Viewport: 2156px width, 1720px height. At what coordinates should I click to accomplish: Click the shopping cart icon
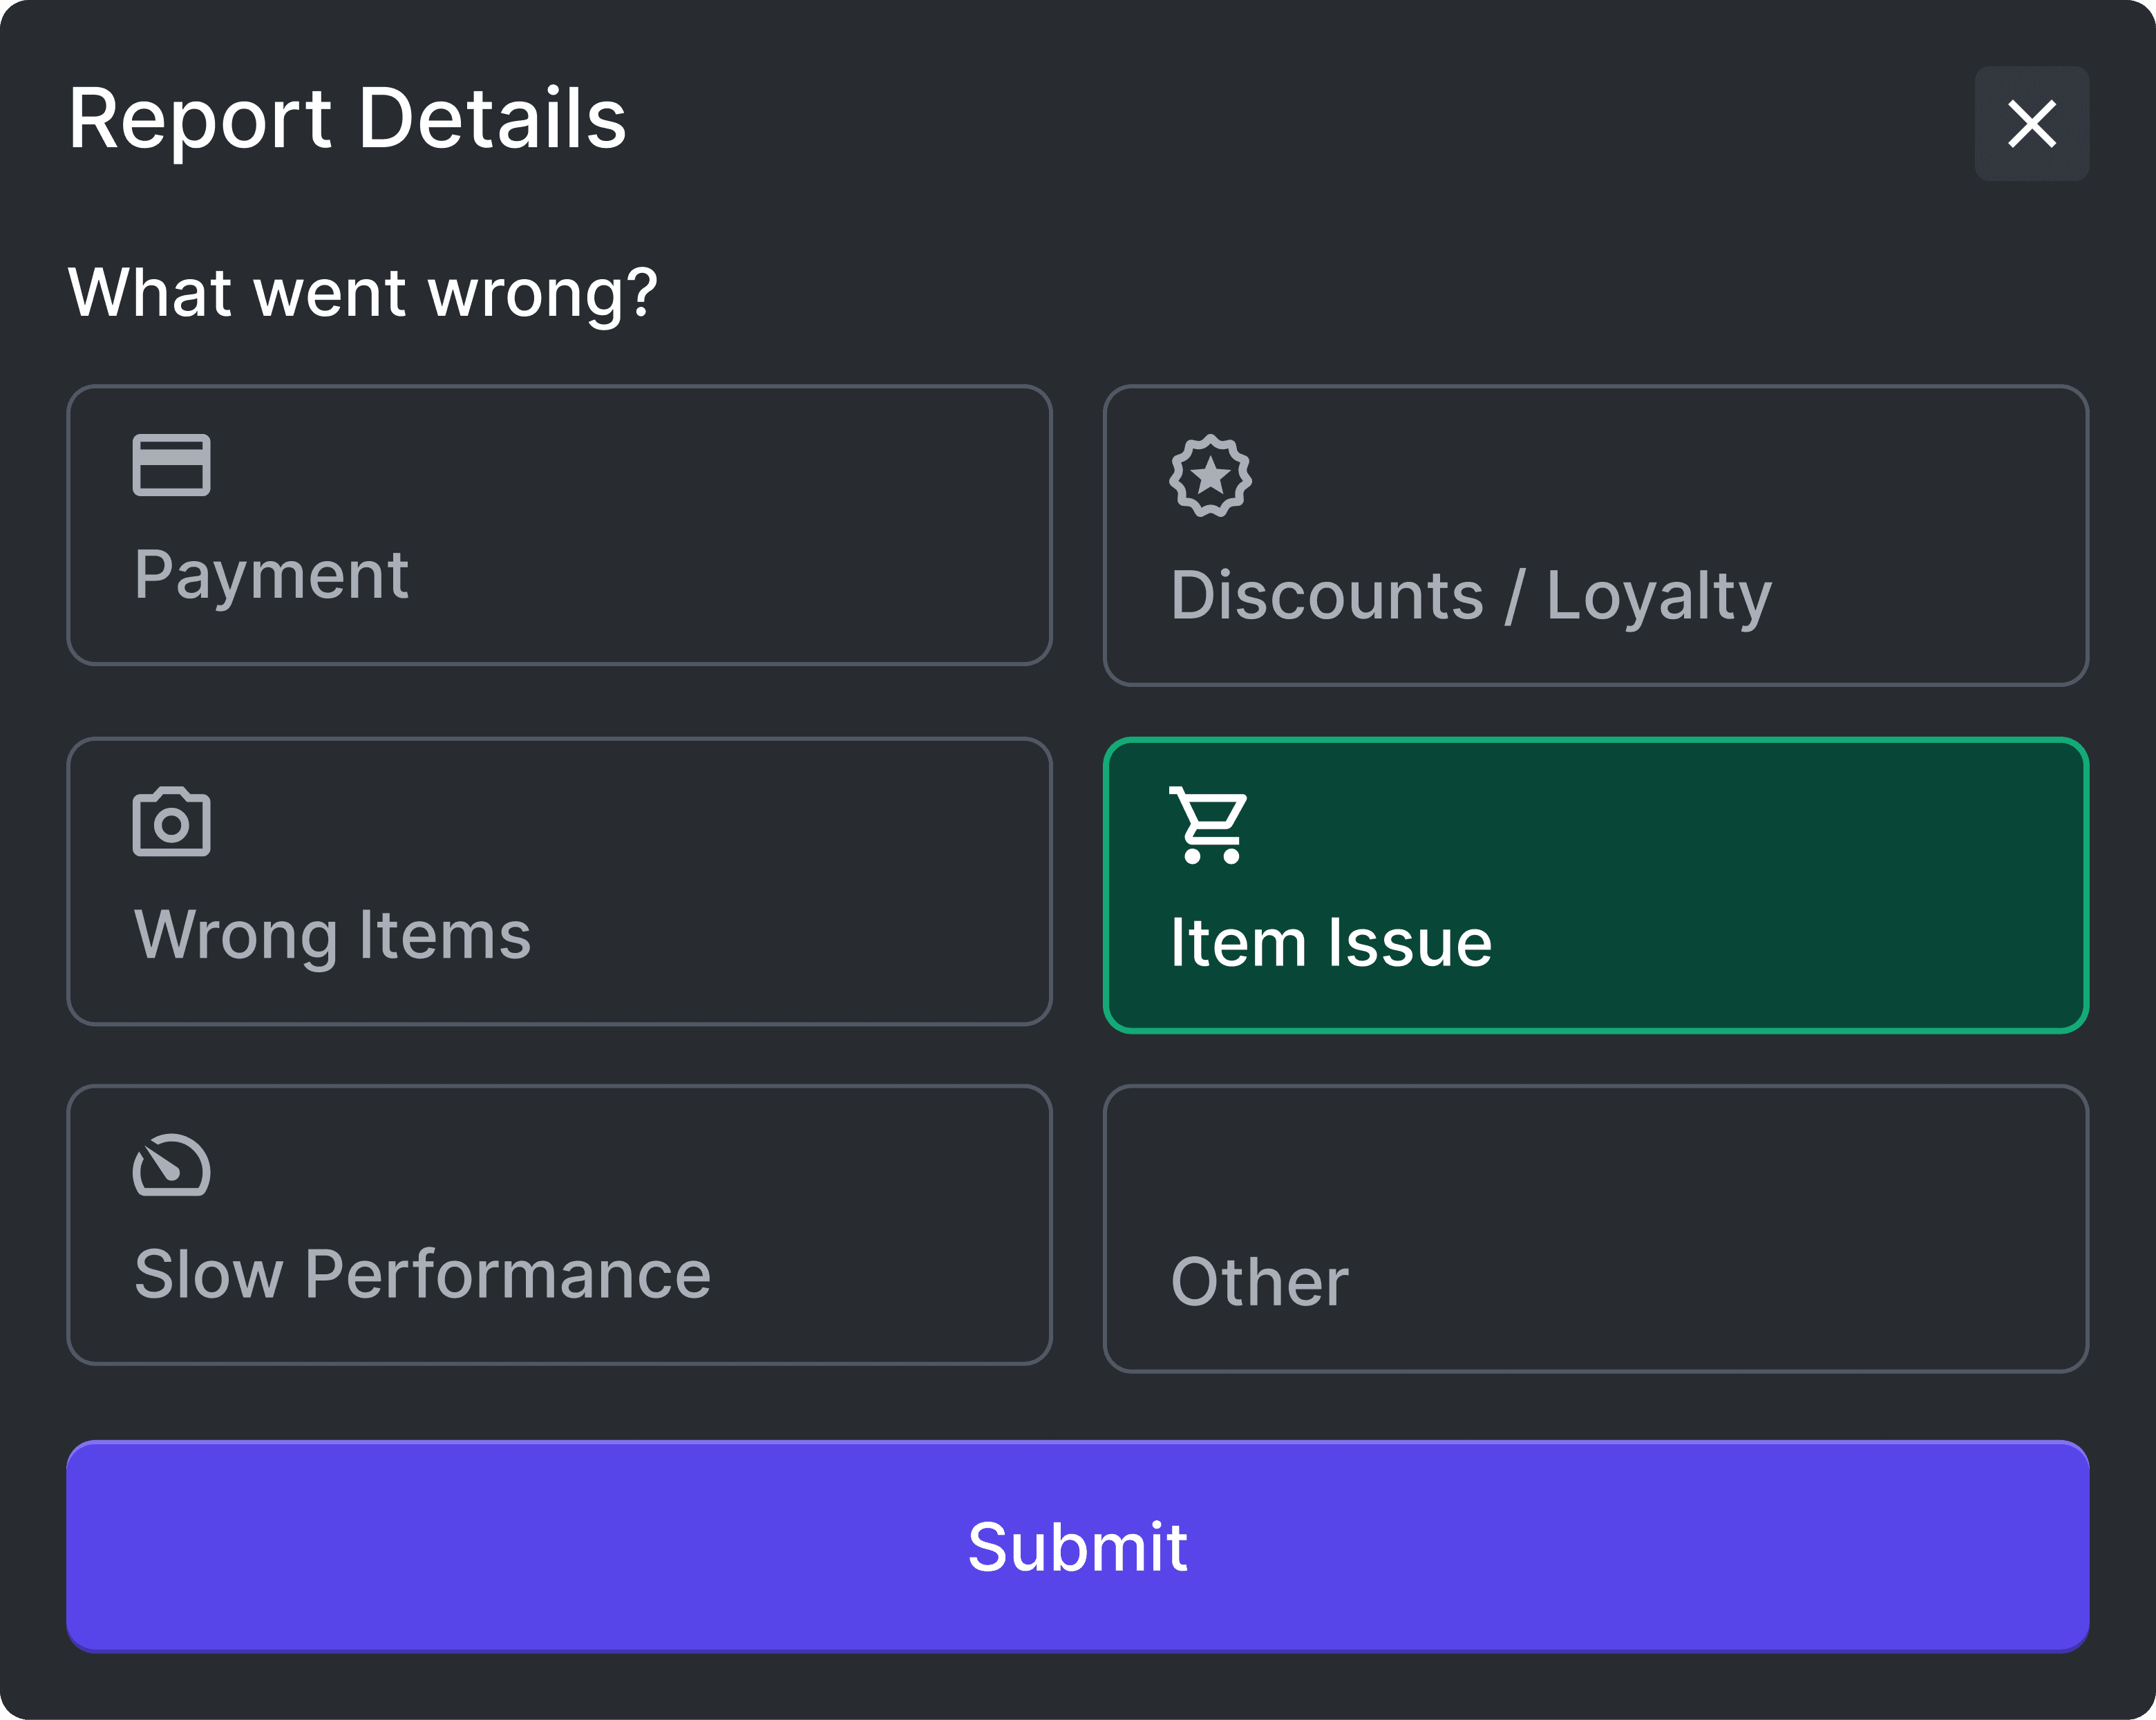click(1209, 825)
